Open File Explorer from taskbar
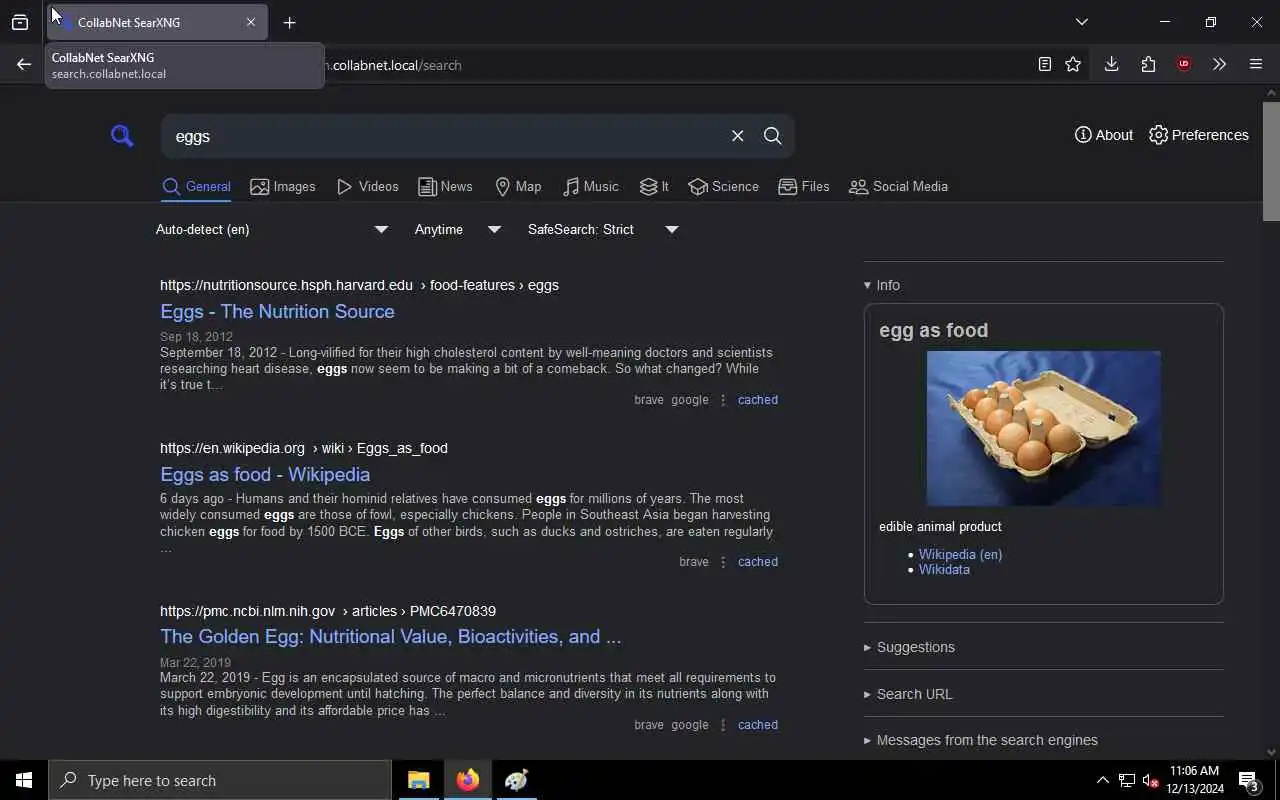 pos(418,780)
